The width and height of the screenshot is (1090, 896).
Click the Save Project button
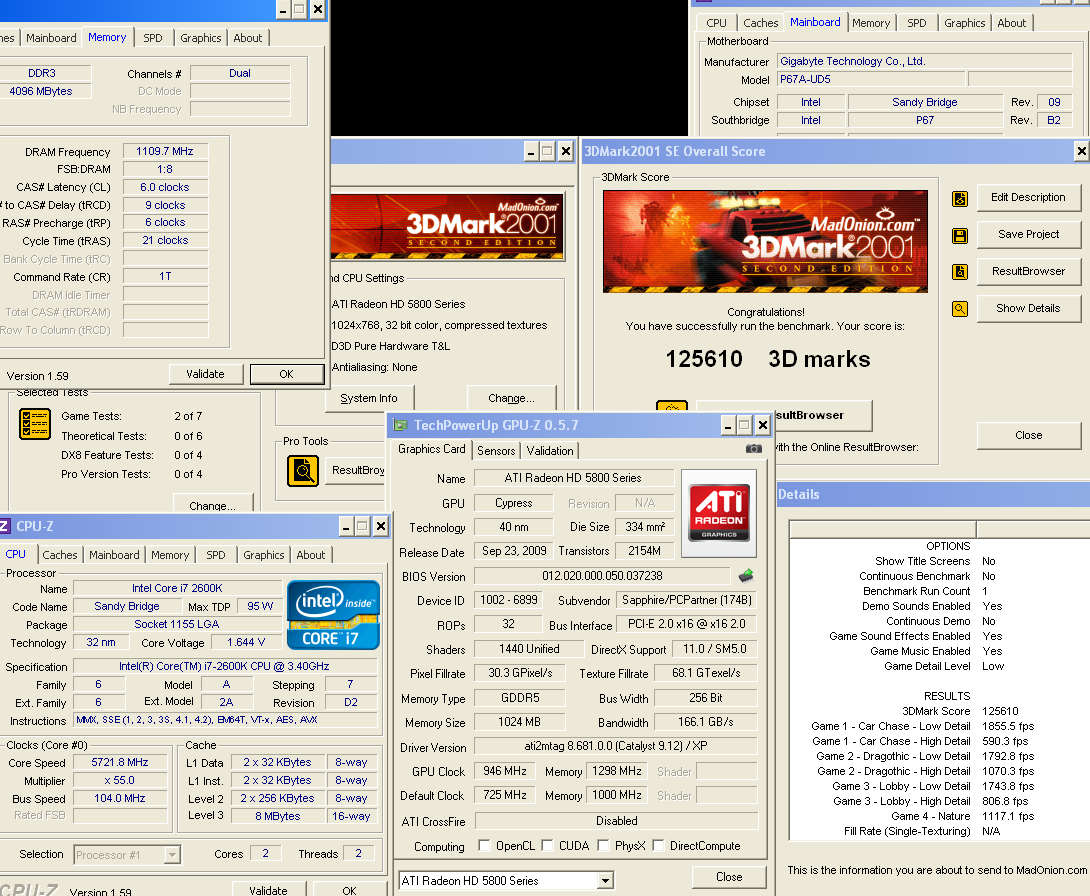[x=1028, y=234]
